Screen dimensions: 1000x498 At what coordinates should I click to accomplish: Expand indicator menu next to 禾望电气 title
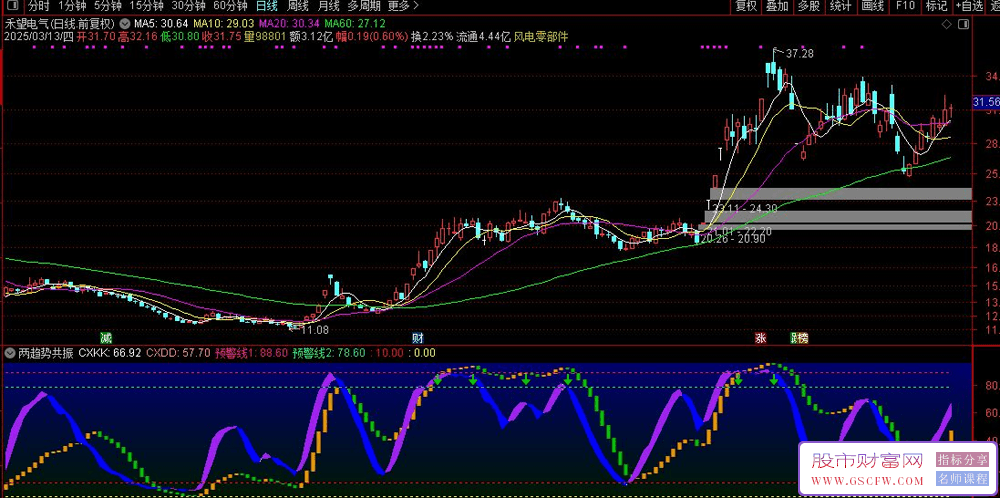pos(123,22)
